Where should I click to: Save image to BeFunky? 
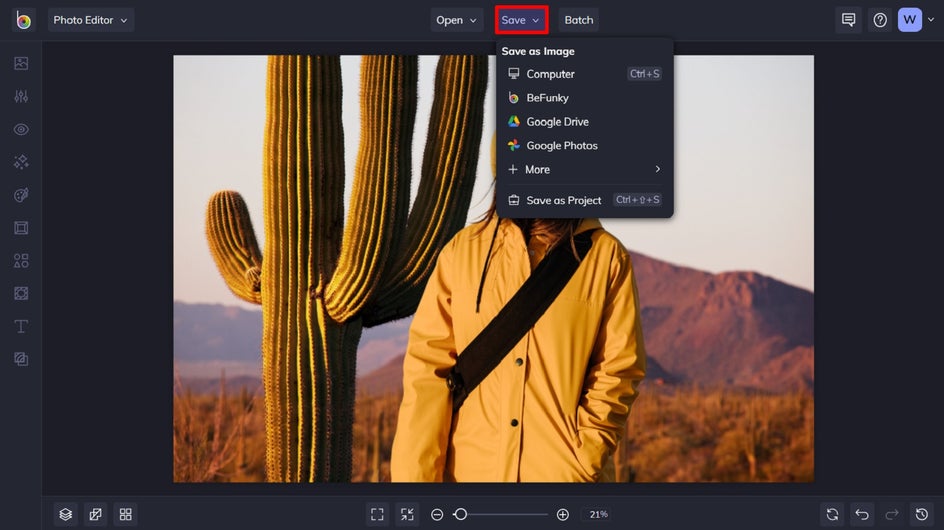tap(584, 98)
